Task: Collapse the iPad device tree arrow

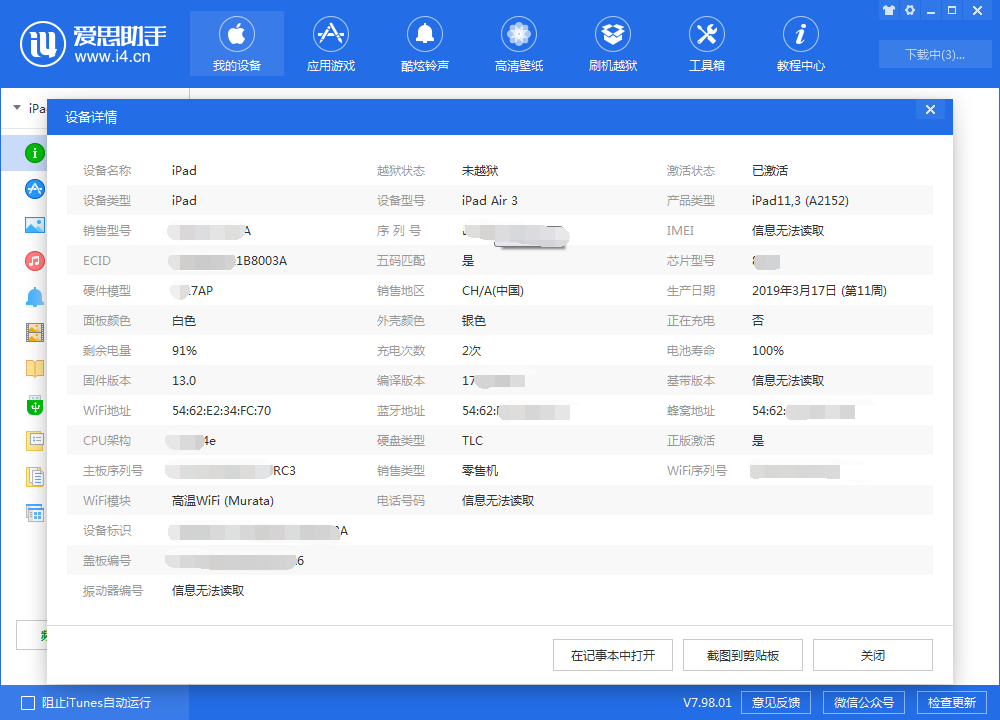Action: click(x=17, y=108)
